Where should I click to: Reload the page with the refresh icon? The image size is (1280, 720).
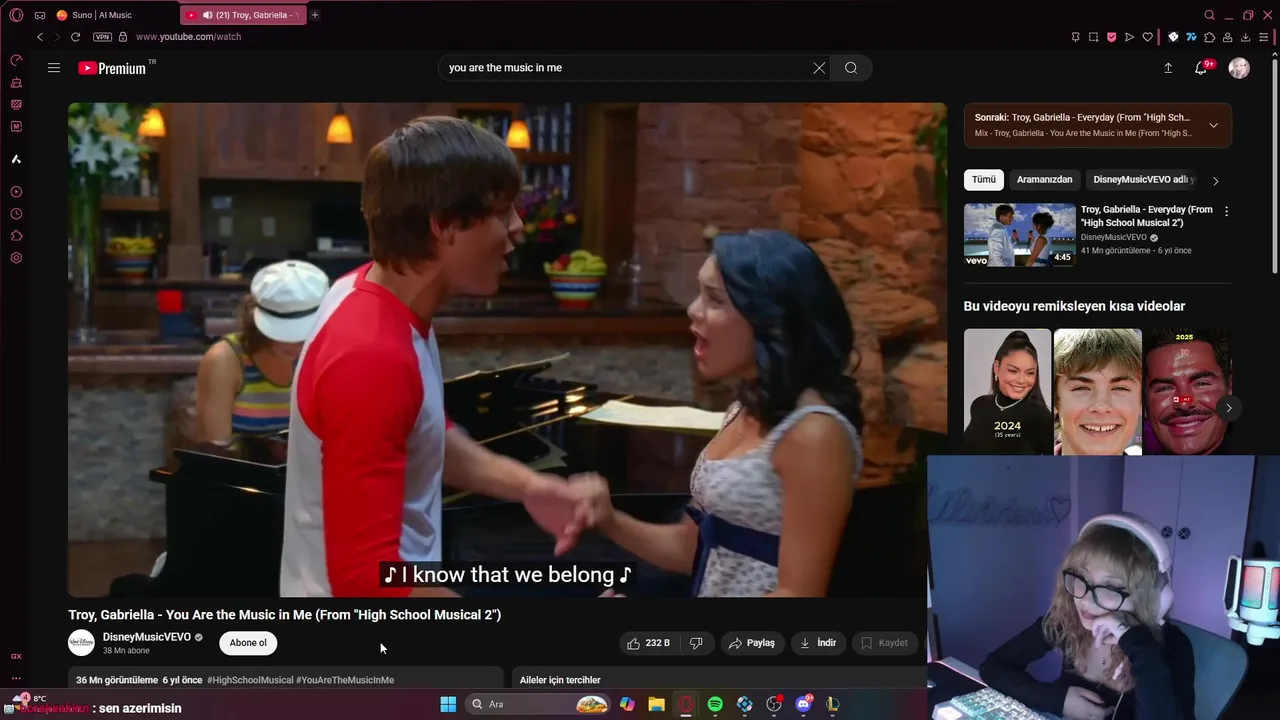point(75,37)
